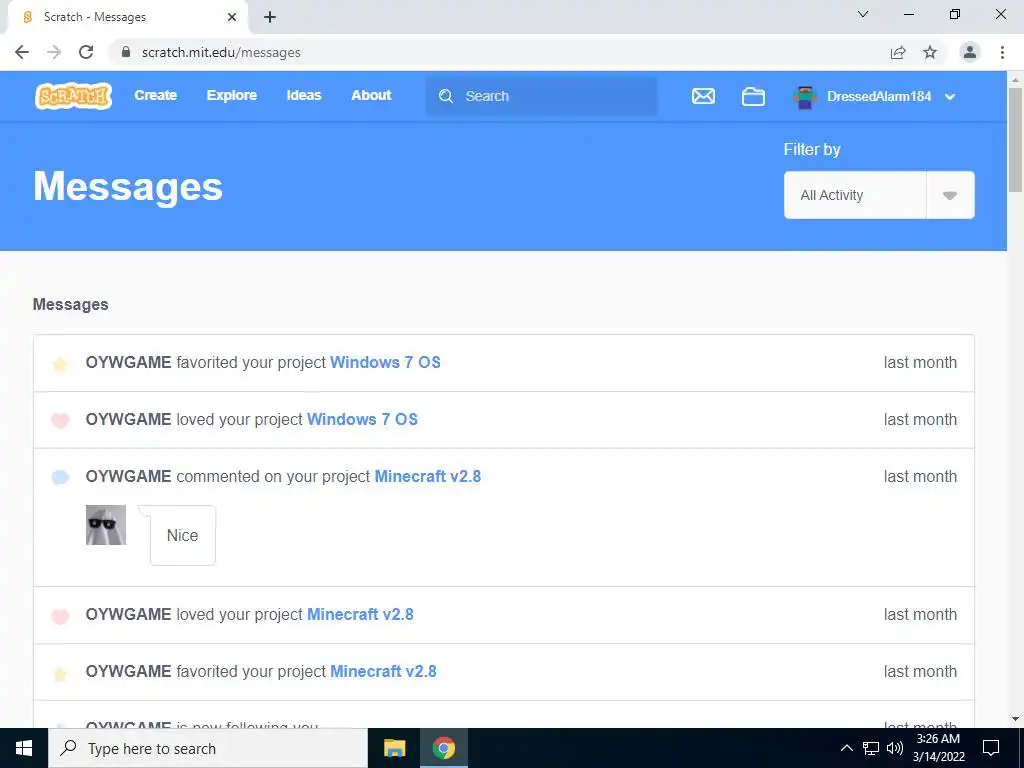Screen dimensions: 1024x768
Task: Open Minecraft v2.8 link in loved message
Action: (x=360, y=615)
